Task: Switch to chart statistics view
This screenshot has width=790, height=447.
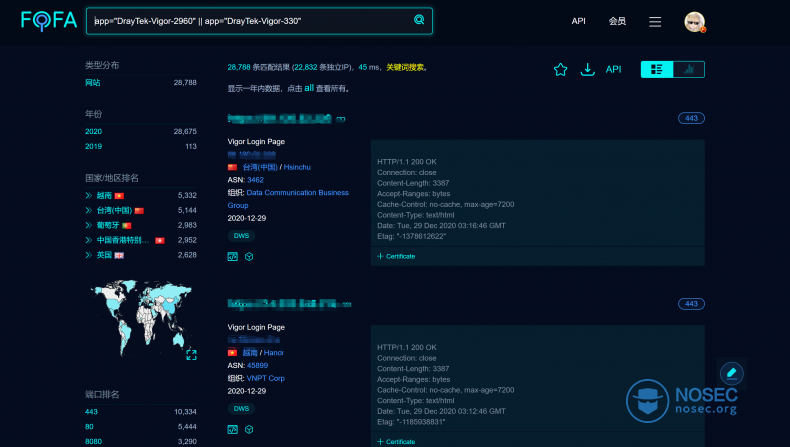Action: click(689, 70)
